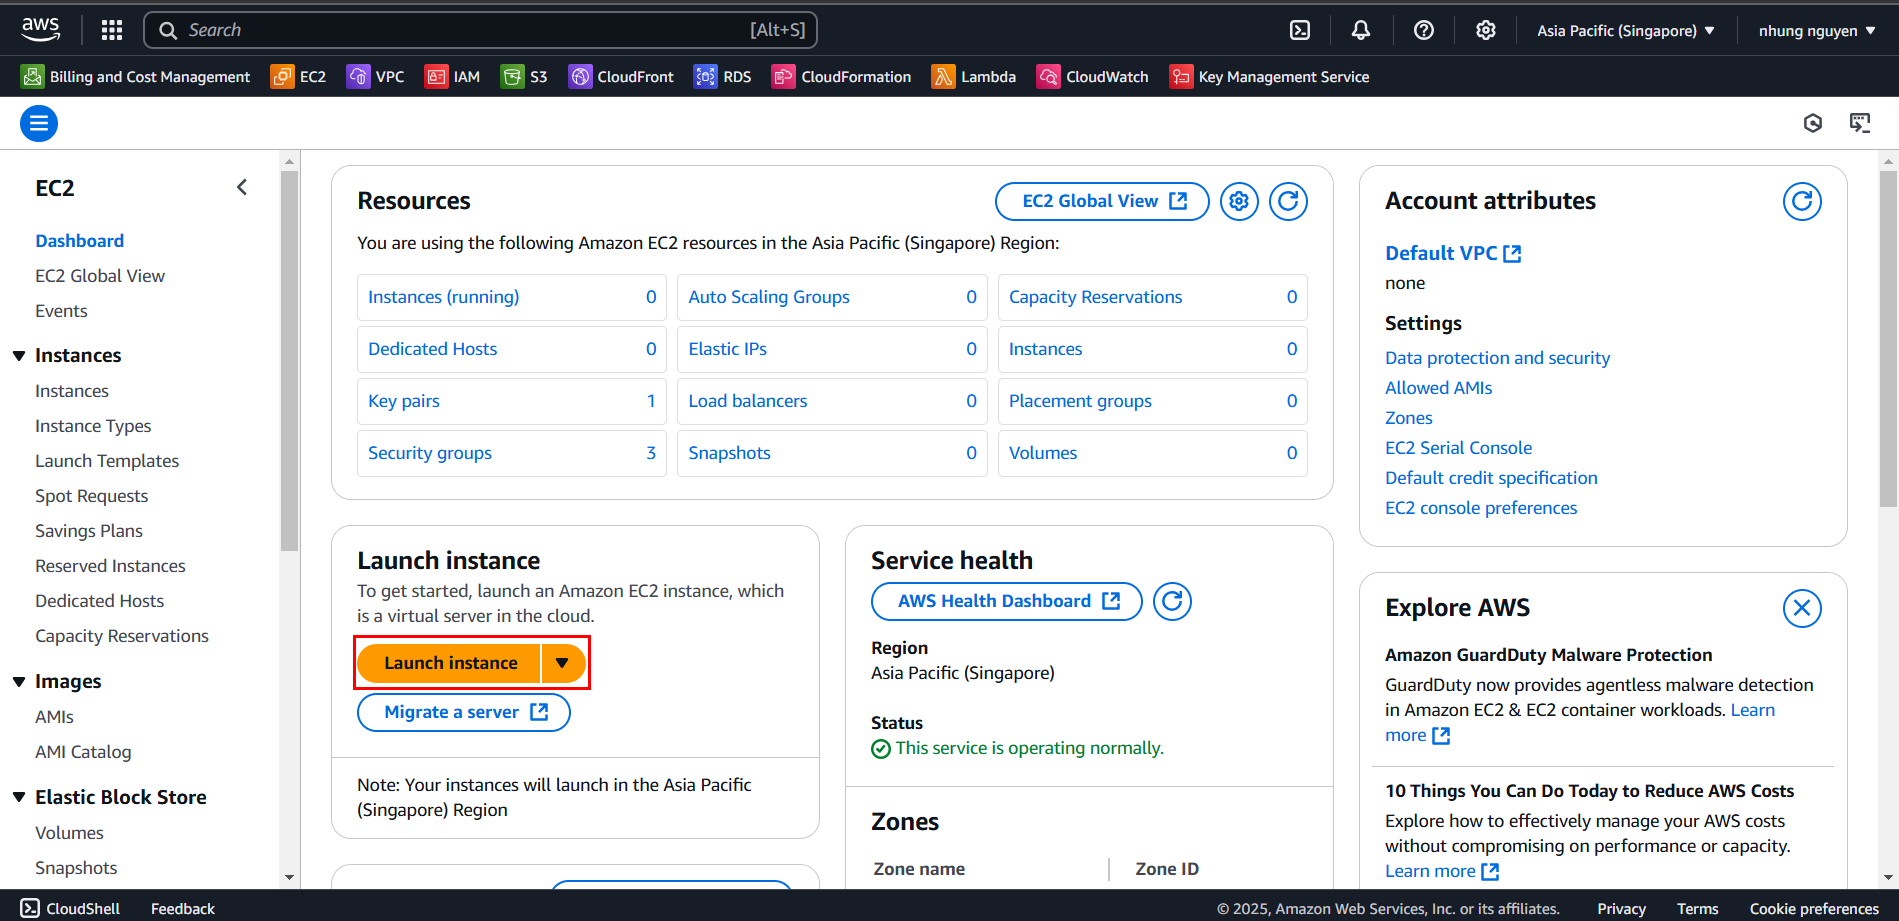This screenshot has width=1899, height=921.
Task: Open VPC favorite shortcut
Action: tap(376, 77)
